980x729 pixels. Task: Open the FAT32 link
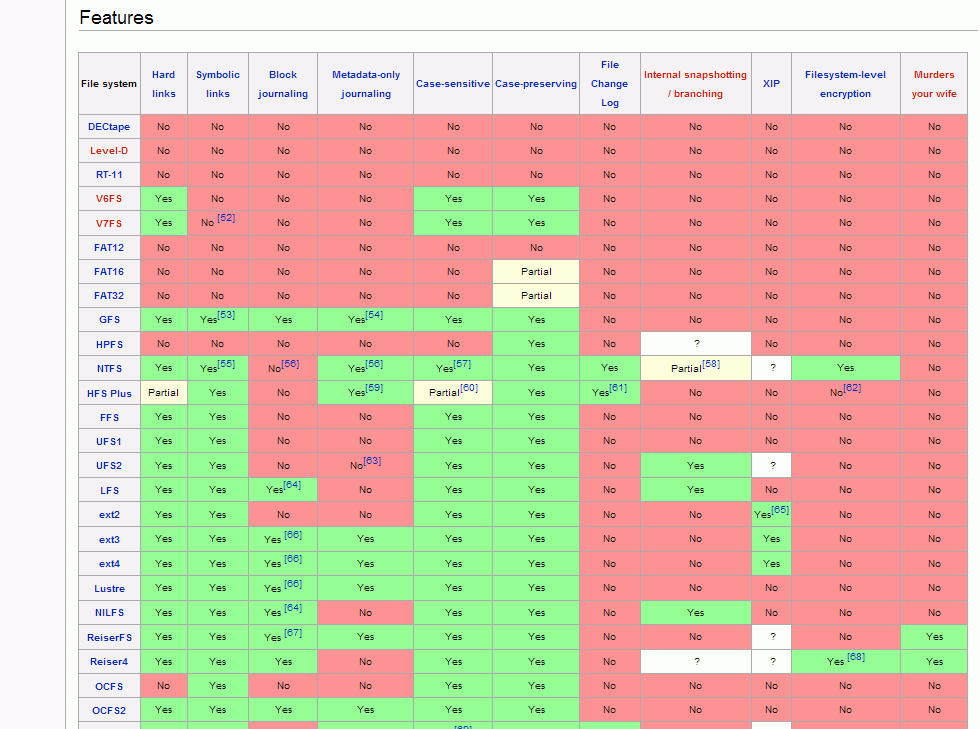[109, 296]
